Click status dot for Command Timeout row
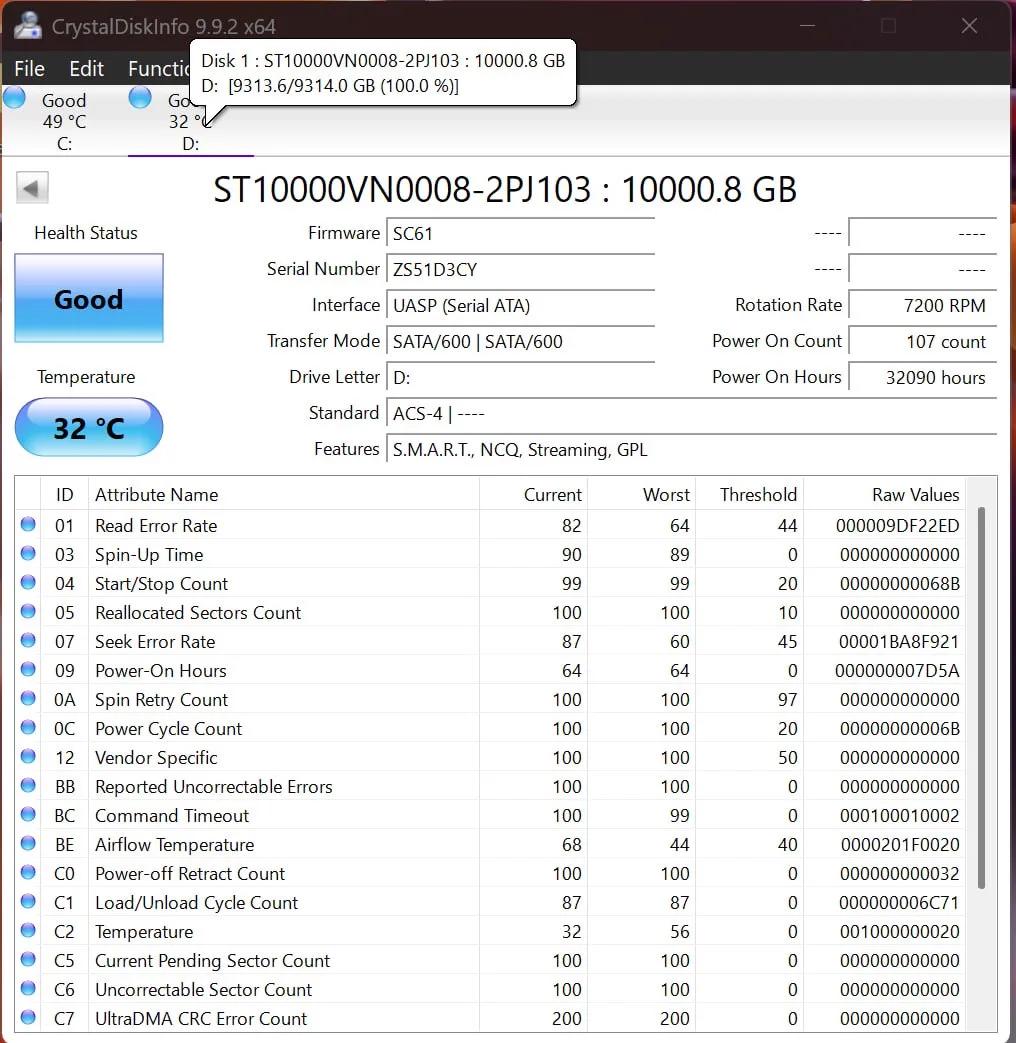This screenshot has width=1016, height=1043. [x=28, y=814]
